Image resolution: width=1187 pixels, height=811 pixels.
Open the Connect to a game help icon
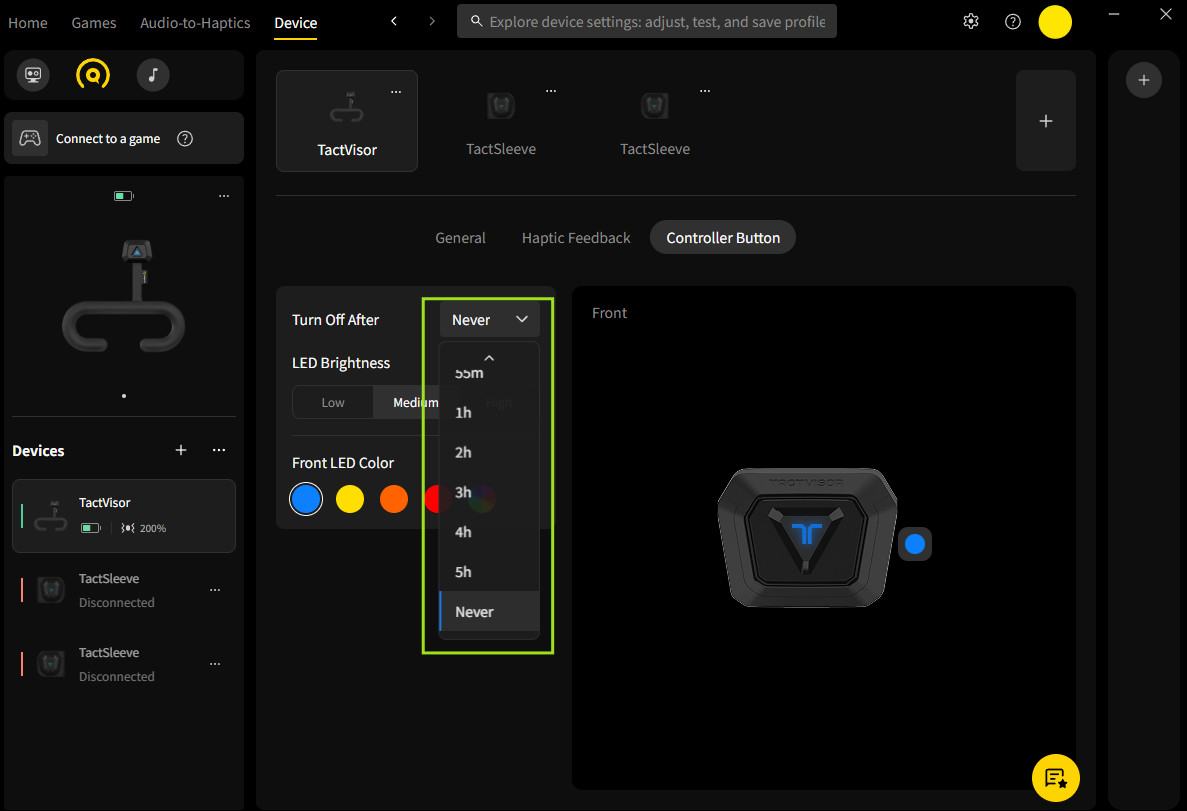[x=185, y=139]
